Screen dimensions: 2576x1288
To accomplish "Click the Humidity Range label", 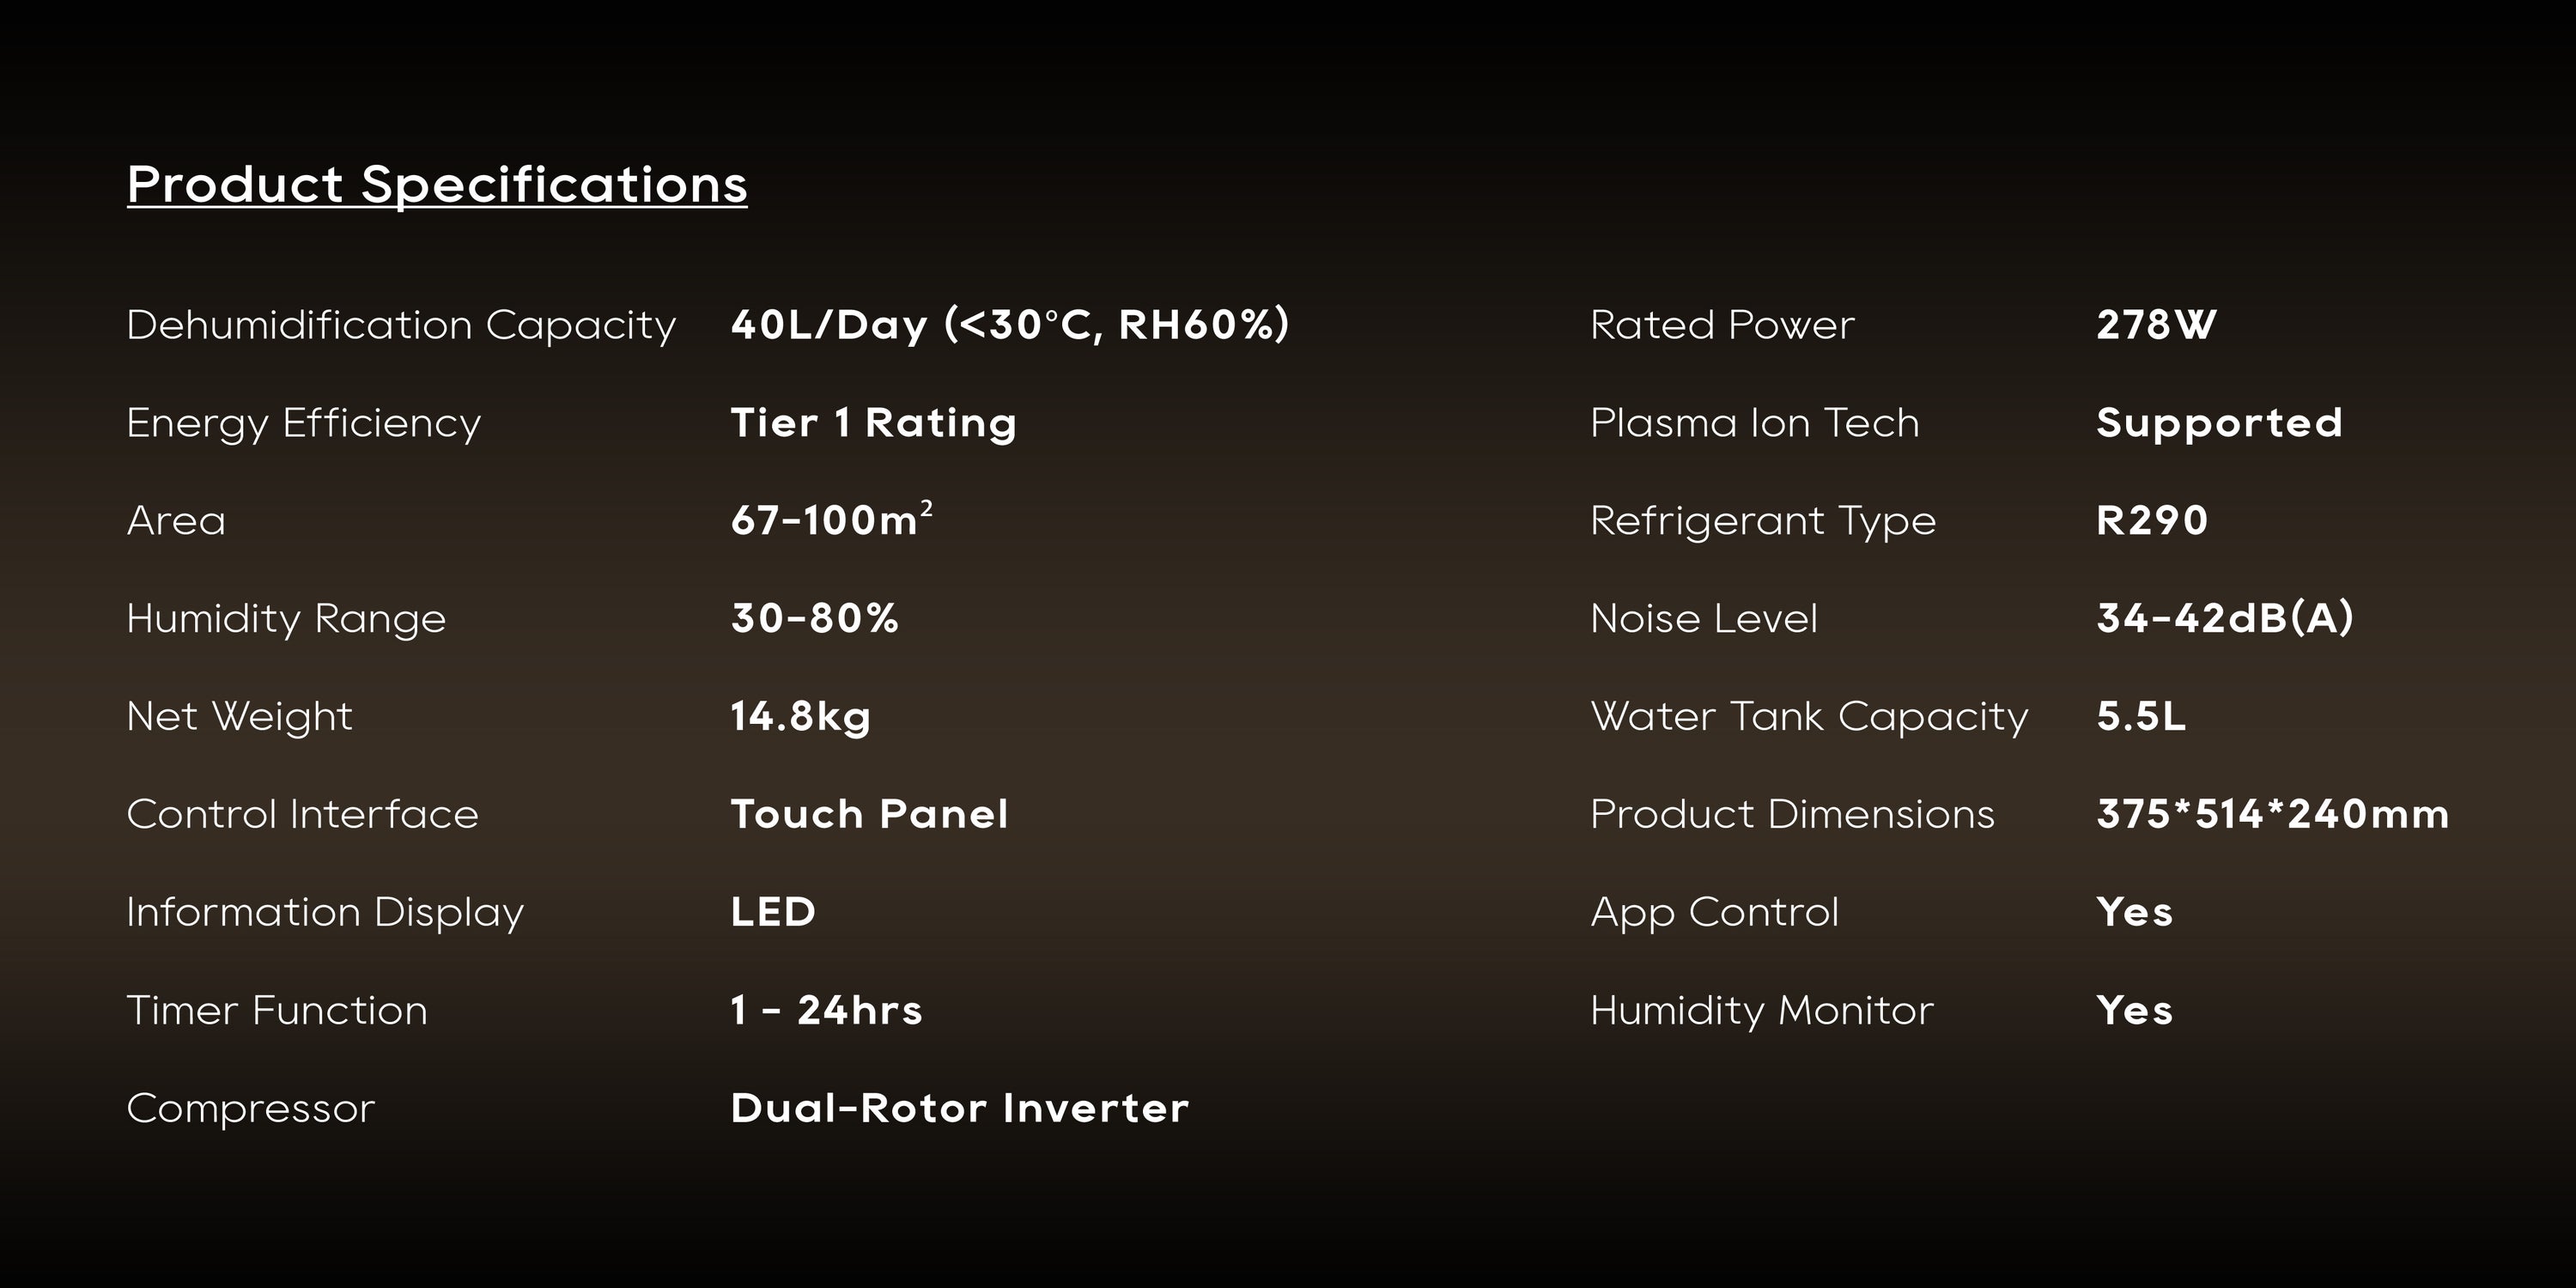I will tap(286, 619).
